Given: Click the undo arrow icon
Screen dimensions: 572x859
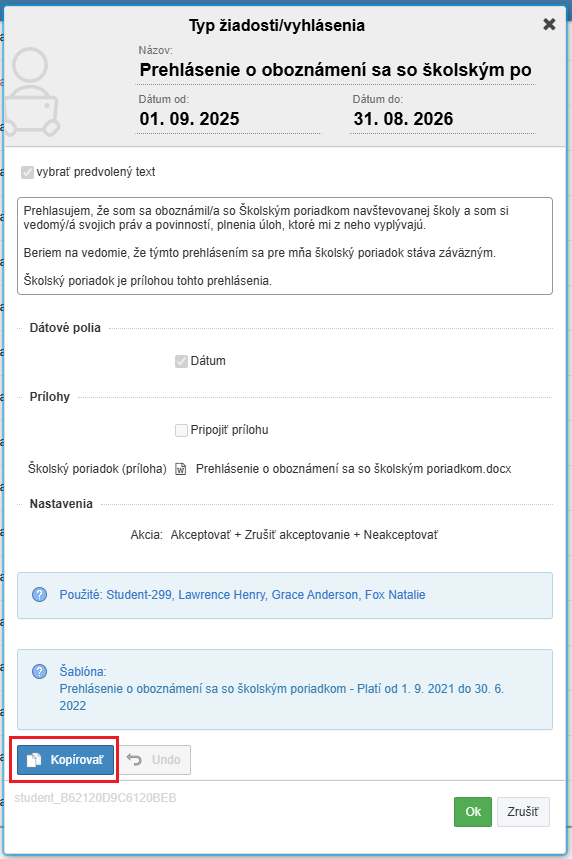Looking at the screenshot, I should pos(134,760).
